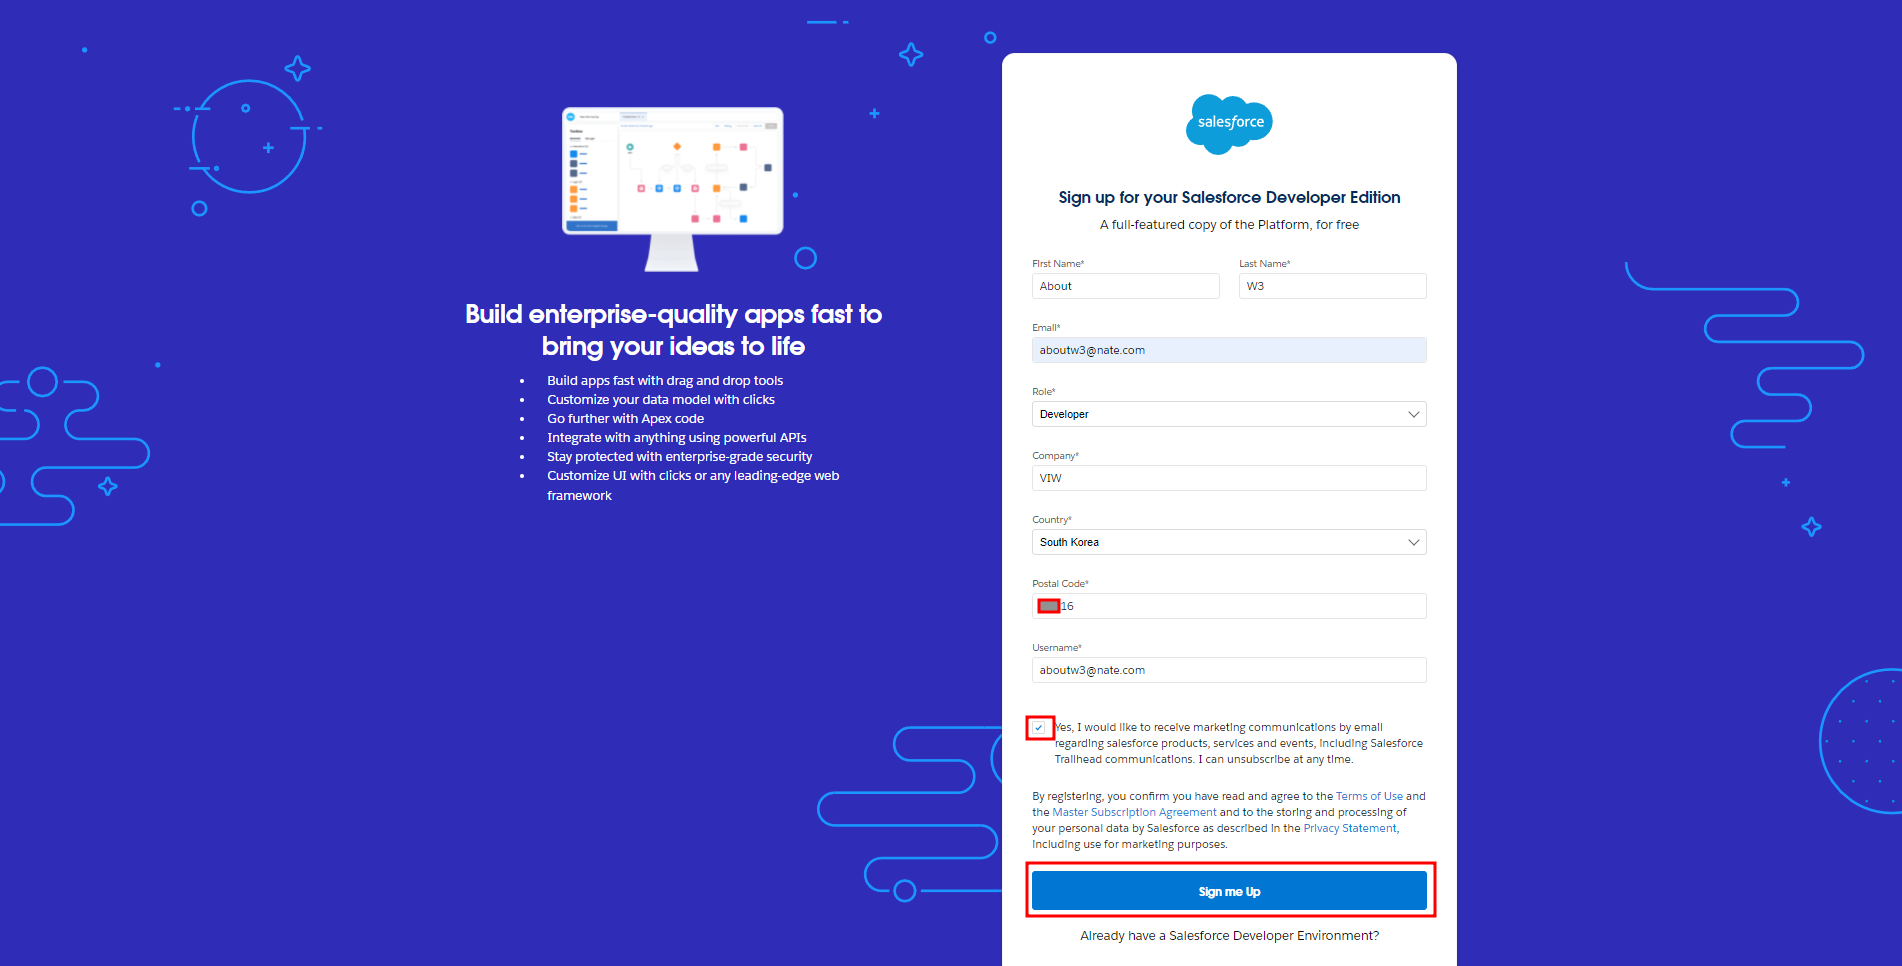
Task: Toggle the marketing communications checkbox
Action: click(x=1039, y=728)
